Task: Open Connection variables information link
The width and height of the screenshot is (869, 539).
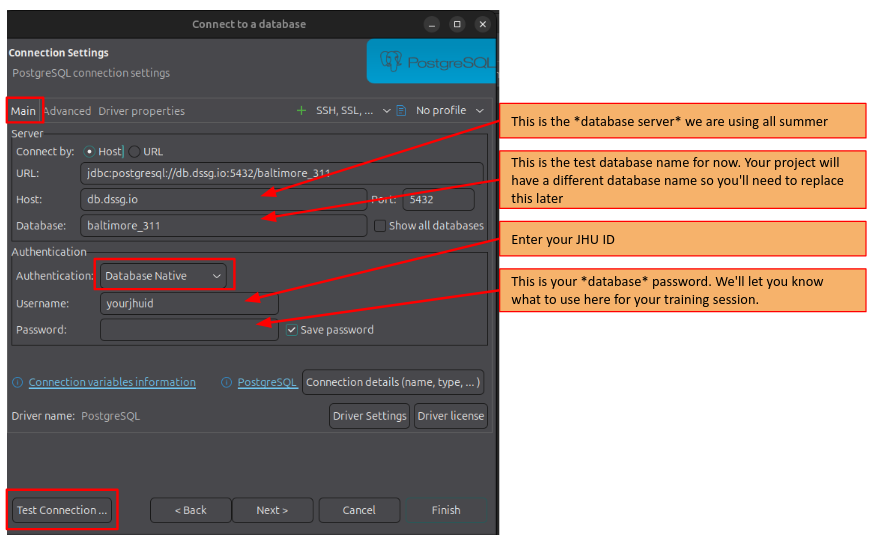Action: click(112, 382)
